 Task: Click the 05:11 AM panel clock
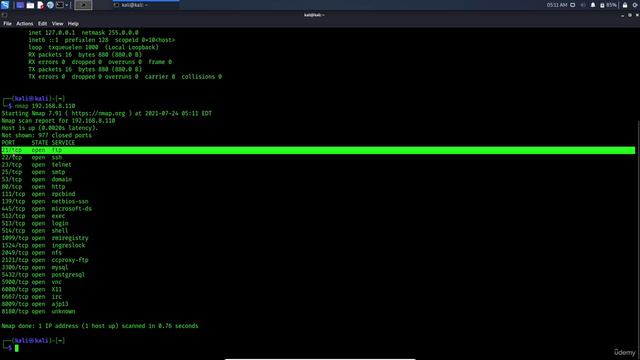pyautogui.click(x=557, y=5)
